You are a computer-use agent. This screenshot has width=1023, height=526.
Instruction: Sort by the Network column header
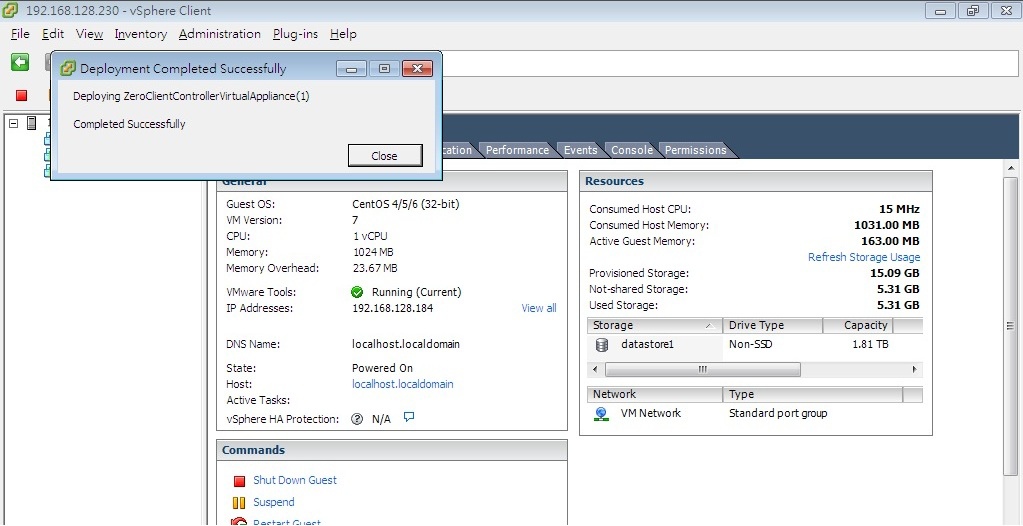pyautogui.click(x=655, y=394)
